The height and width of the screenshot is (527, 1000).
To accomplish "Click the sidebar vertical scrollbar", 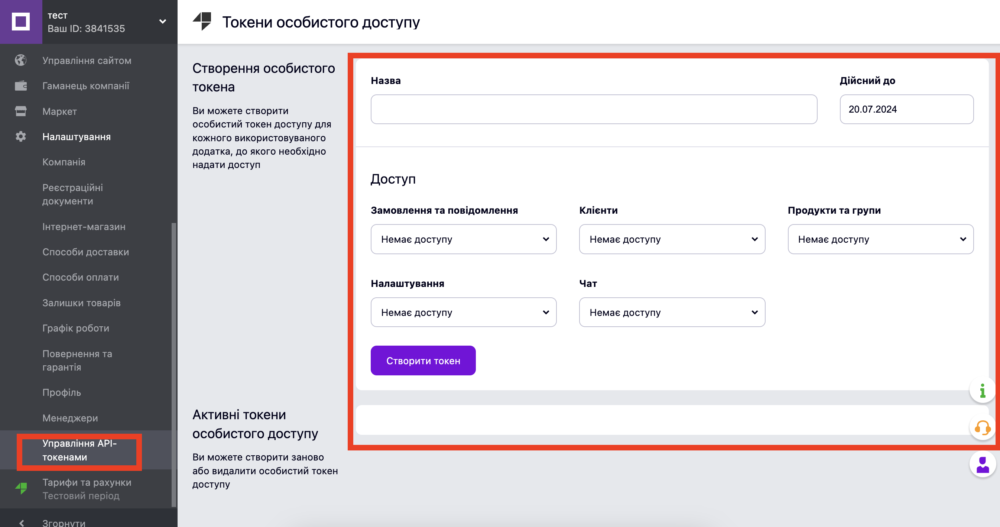I will click(174, 364).
